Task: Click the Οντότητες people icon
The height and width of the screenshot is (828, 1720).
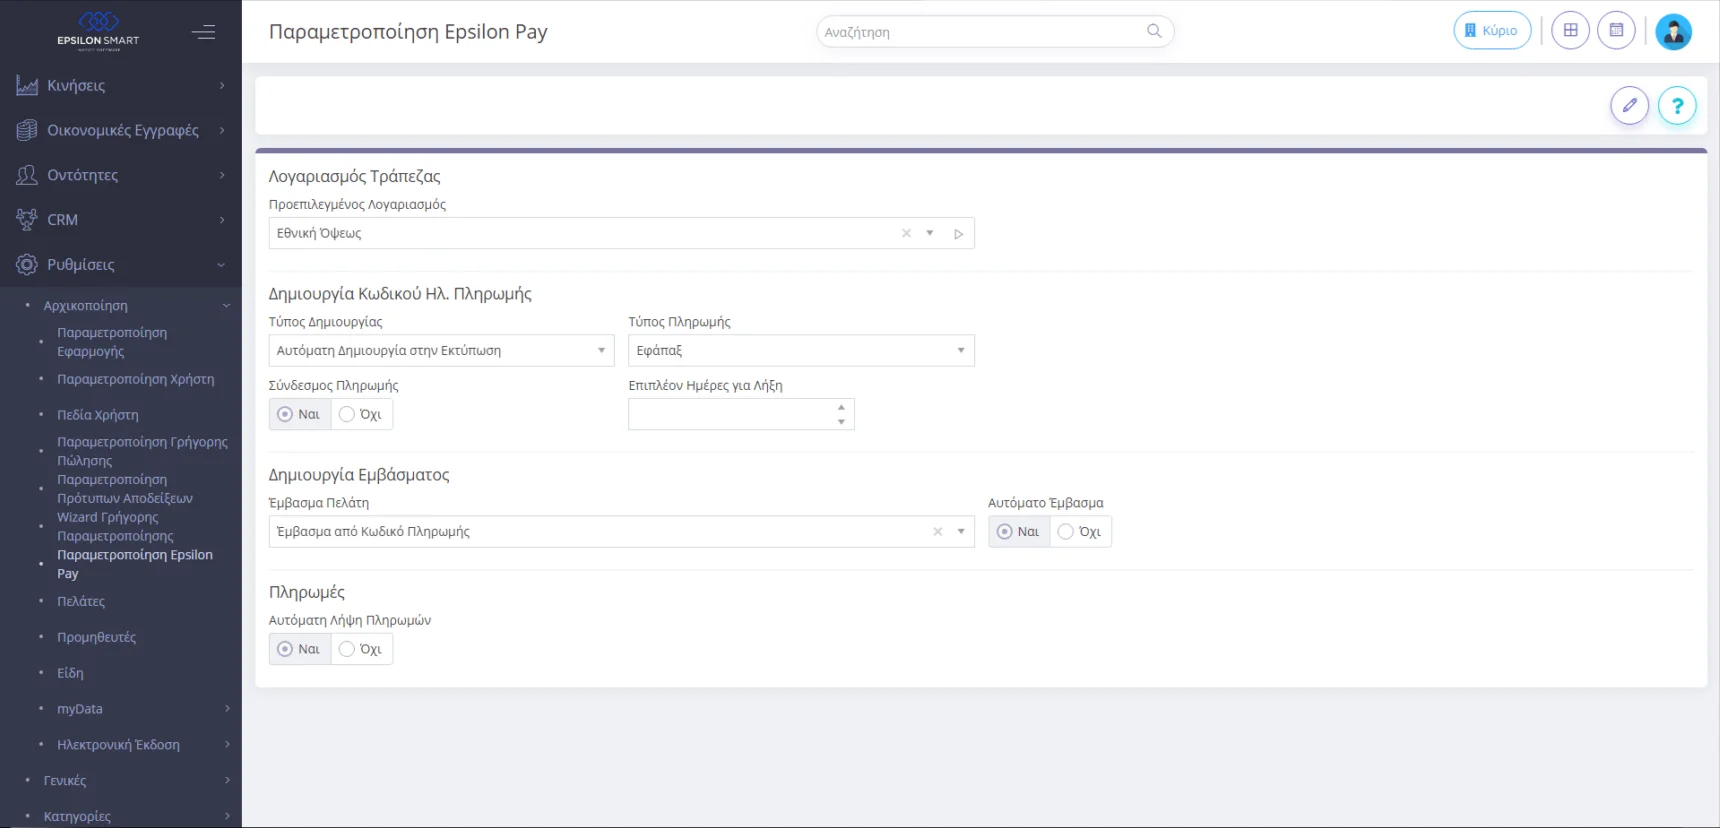Action: point(27,175)
